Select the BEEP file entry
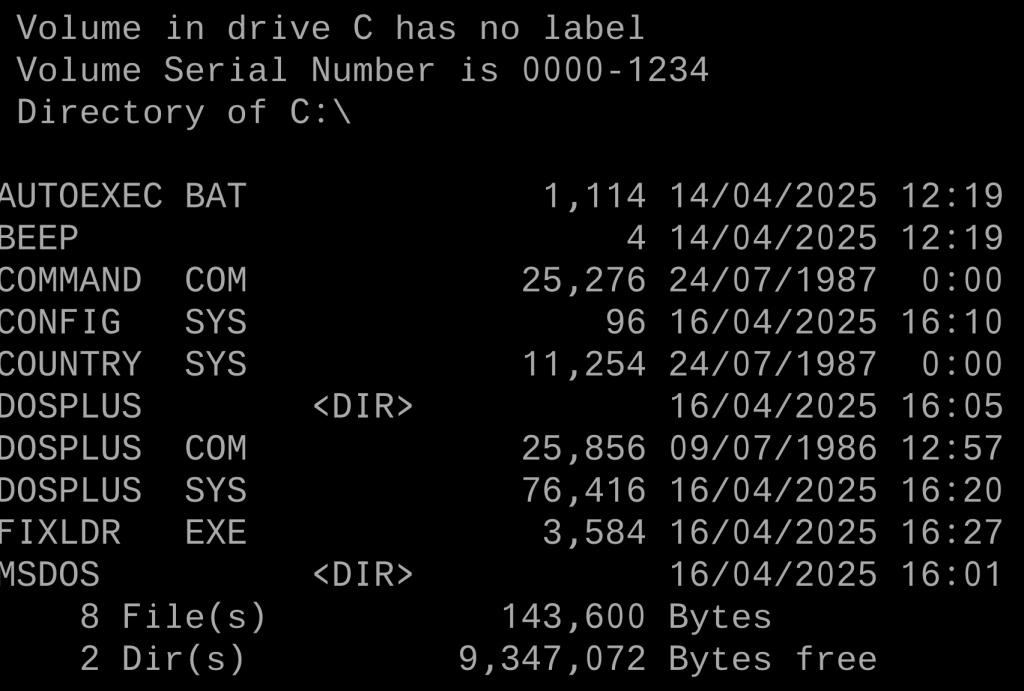Image resolution: width=1024 pixels, height=691 pixels. 39,238
